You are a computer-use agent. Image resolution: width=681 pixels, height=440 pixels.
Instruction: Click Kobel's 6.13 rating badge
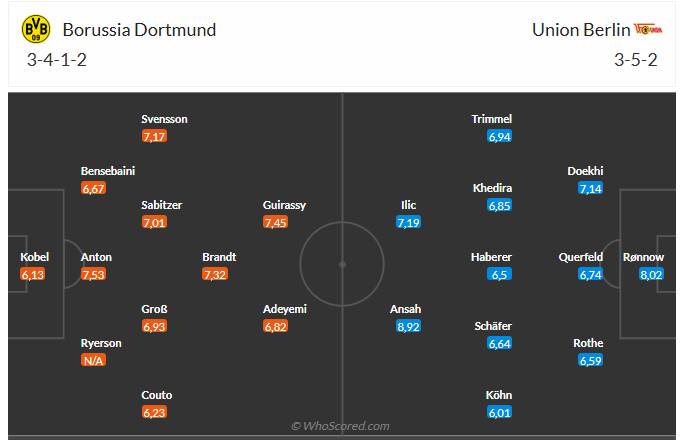[33, 274]
